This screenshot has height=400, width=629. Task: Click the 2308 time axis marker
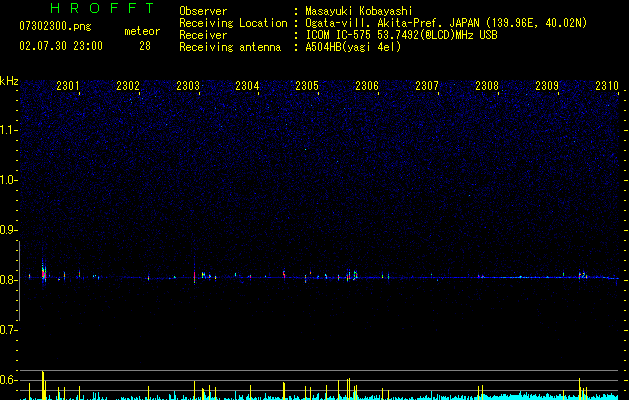click(x=487, y=86)
